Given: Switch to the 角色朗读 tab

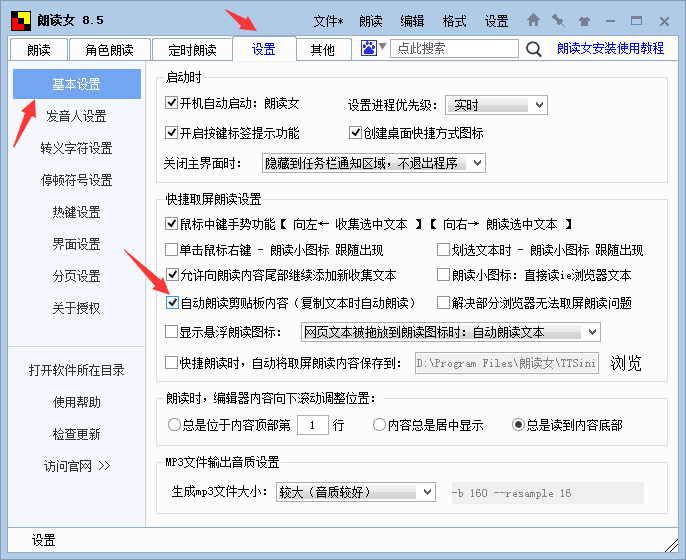Looking at the screenshot, I should (109, 50).
